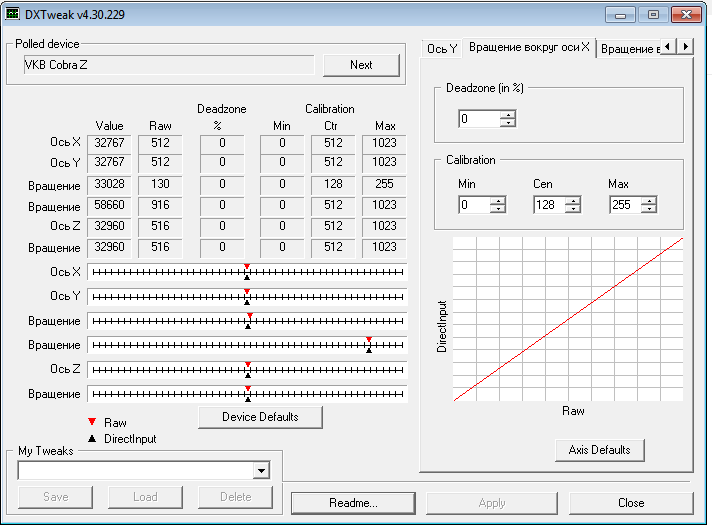This screenshot has width=712, height=530.
Task: Open the Readme... button
Action: click(x=352, y=503)
